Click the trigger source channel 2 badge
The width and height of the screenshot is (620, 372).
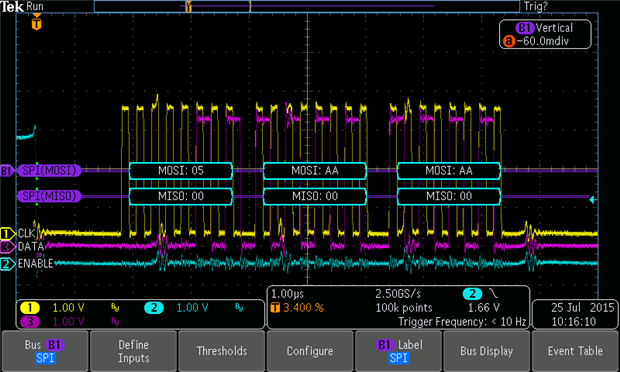473,294
